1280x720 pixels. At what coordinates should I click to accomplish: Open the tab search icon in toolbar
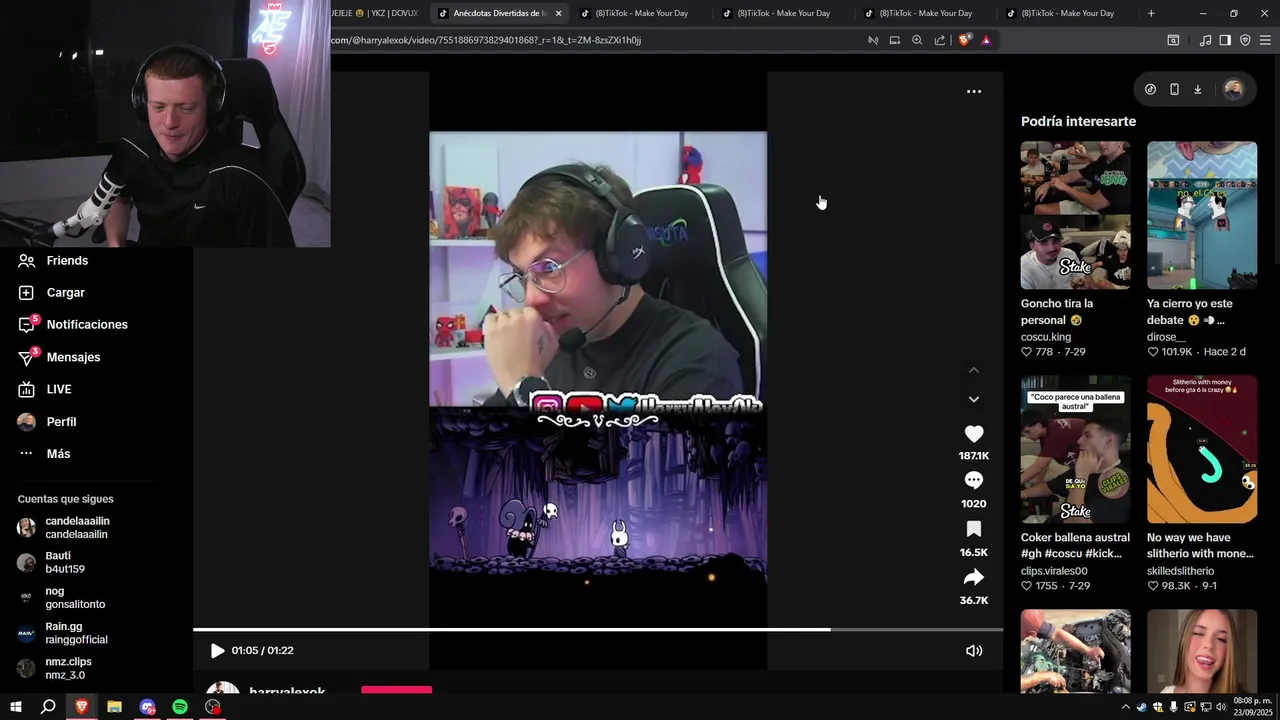pyautogui.click(x=1173, y=40)
